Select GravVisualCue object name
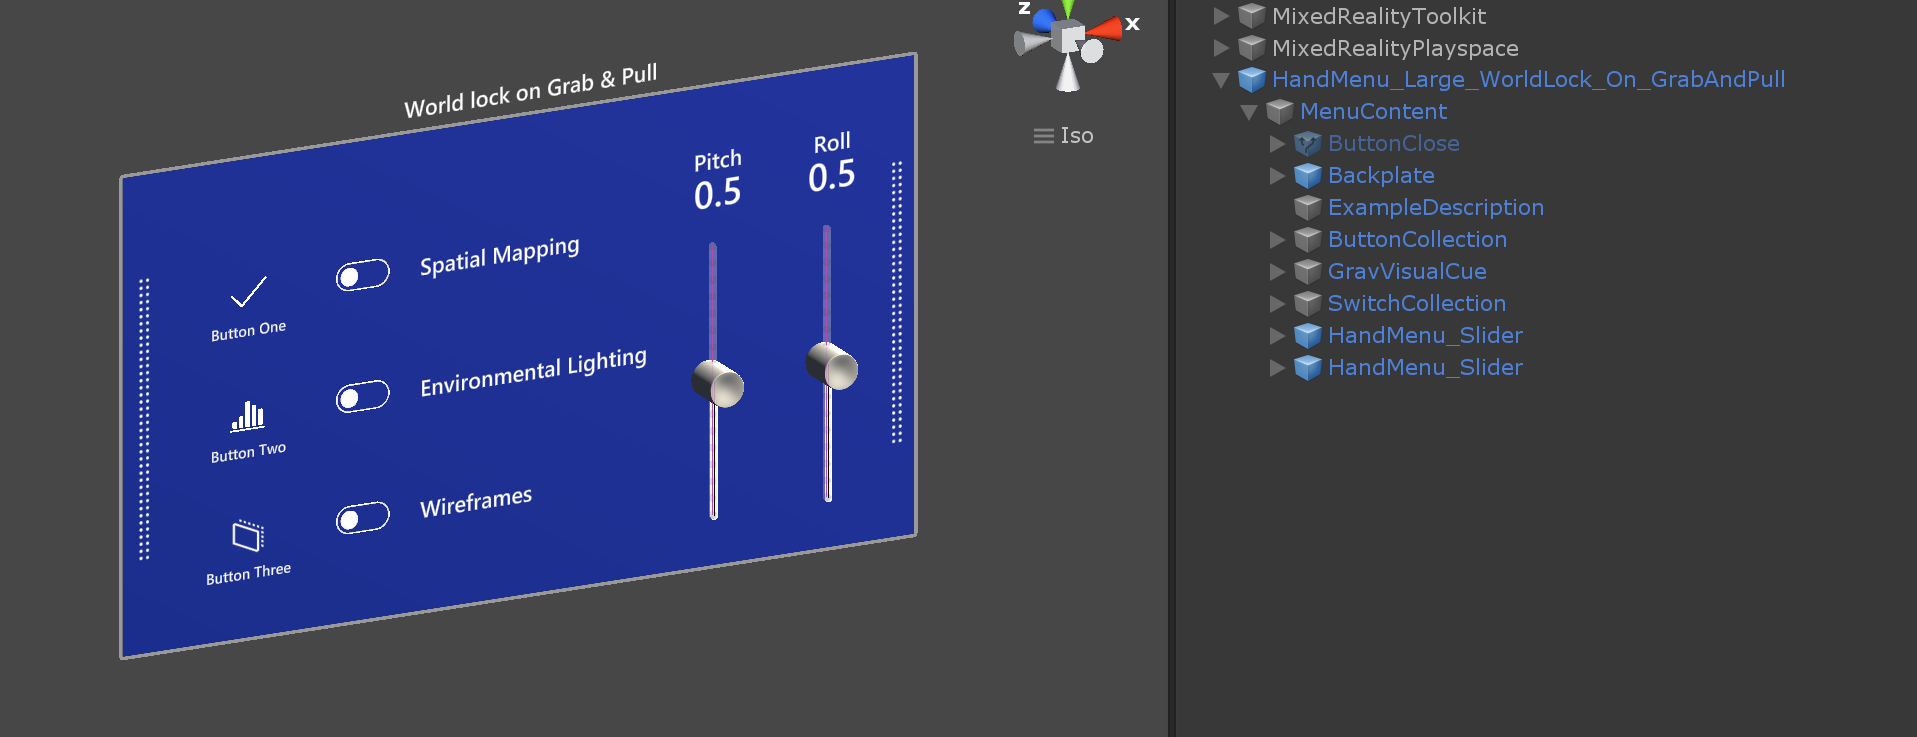 [x=1407, y=272]
